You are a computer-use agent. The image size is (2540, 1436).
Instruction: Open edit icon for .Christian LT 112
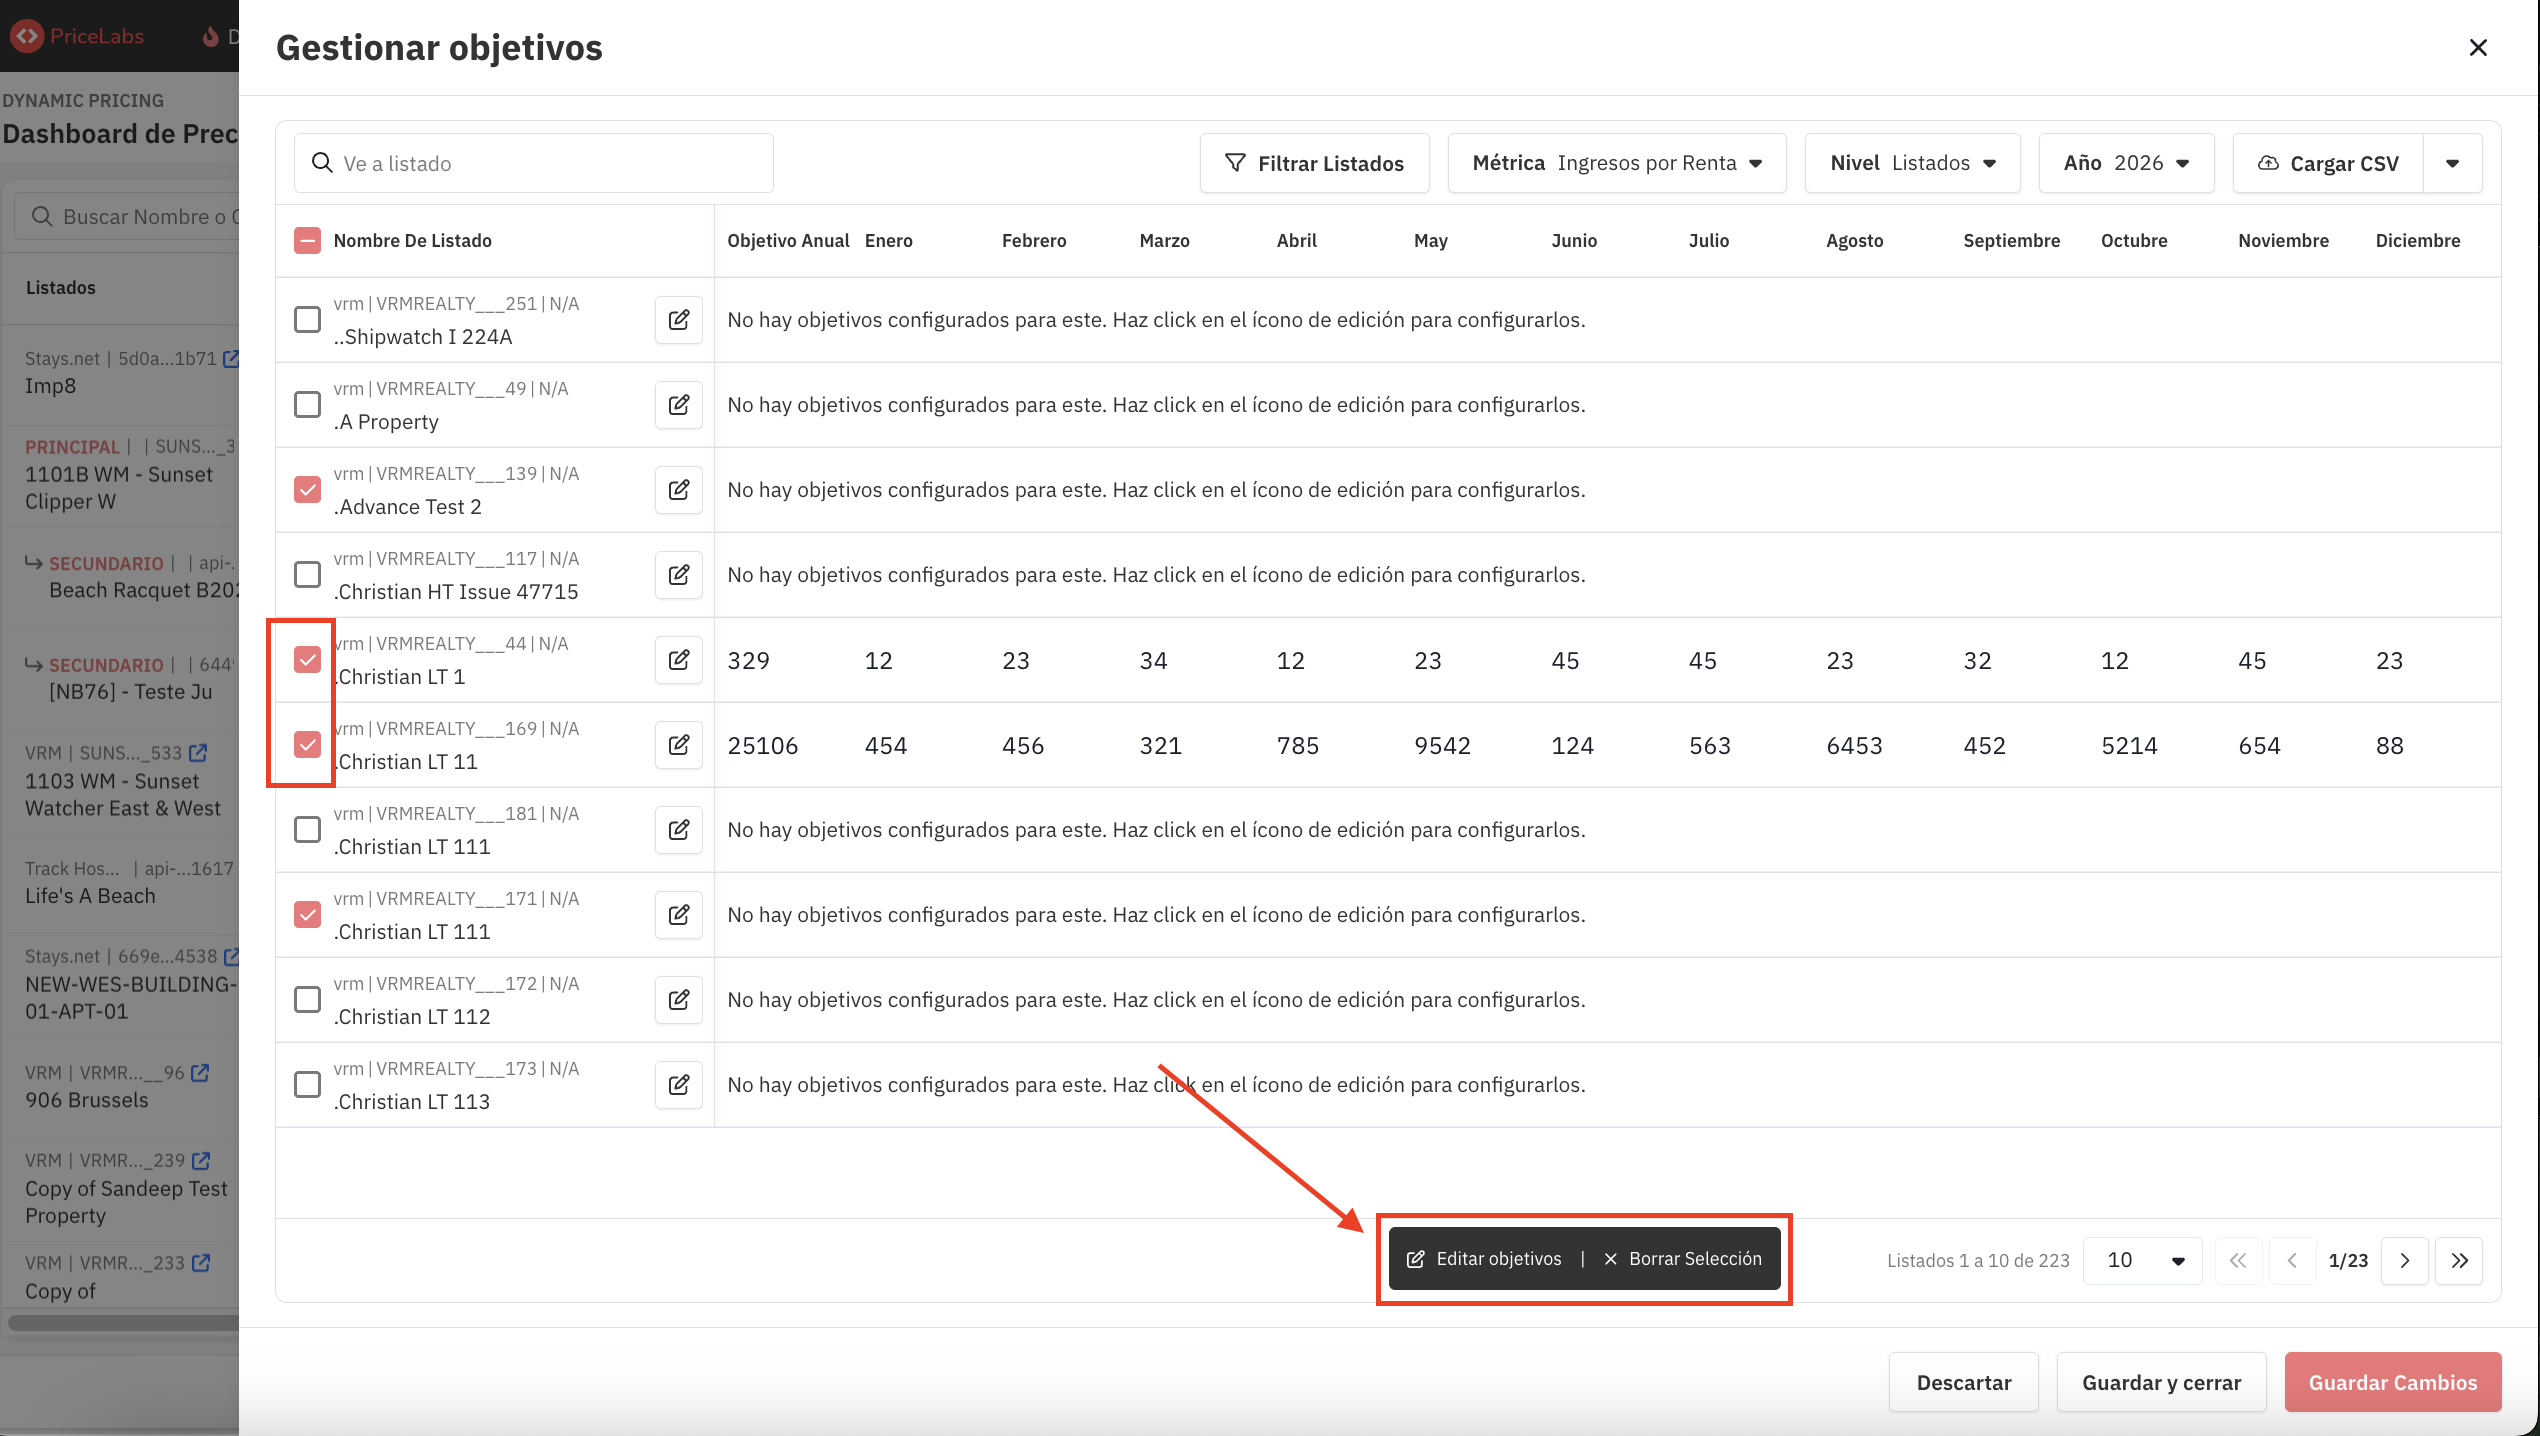click(x=679, y=1000)
